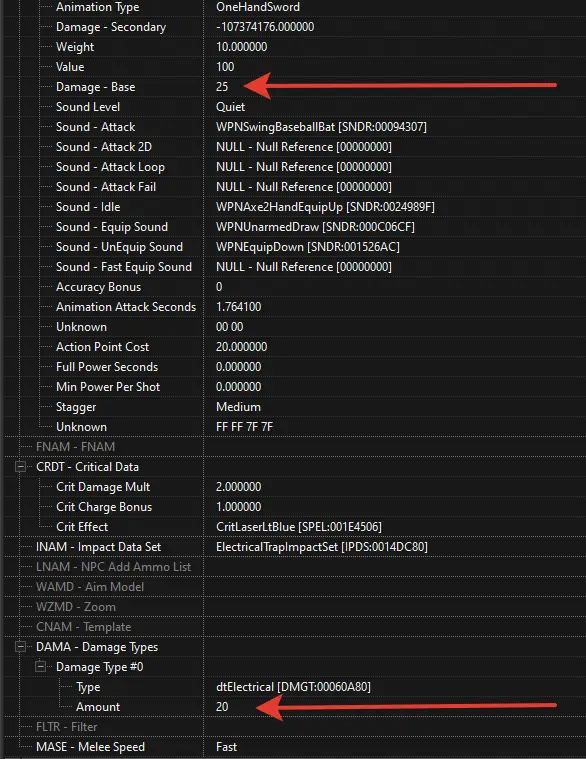Select the Stagger Medium value
The height and width of the screenshot is (759, 586).
pos(238,407)
